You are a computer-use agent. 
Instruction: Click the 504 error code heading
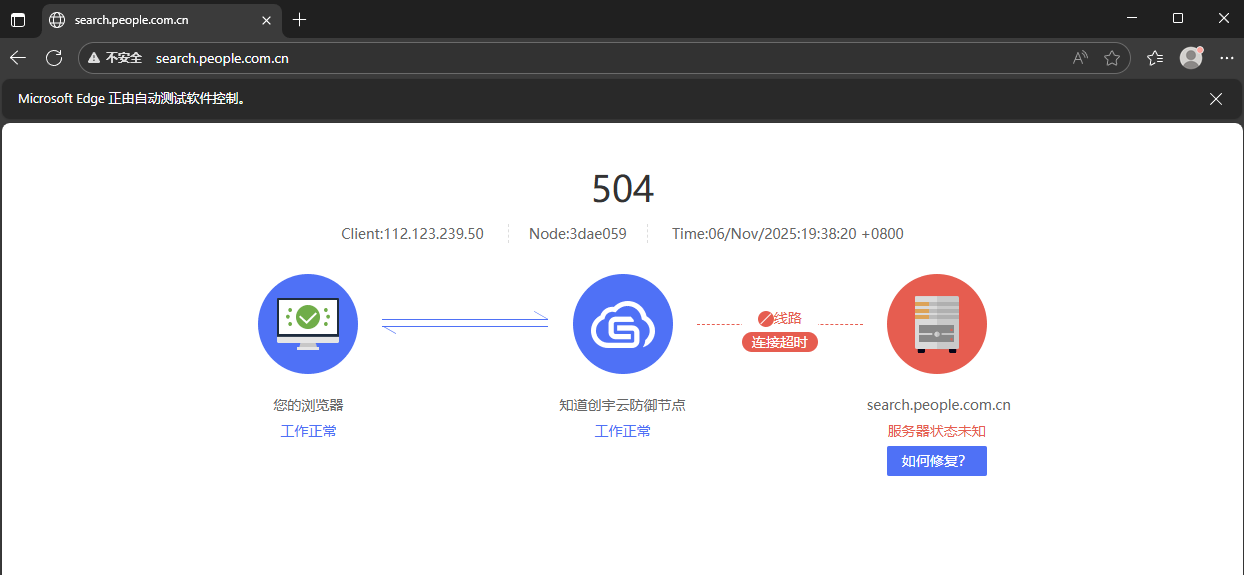point(622,189)
